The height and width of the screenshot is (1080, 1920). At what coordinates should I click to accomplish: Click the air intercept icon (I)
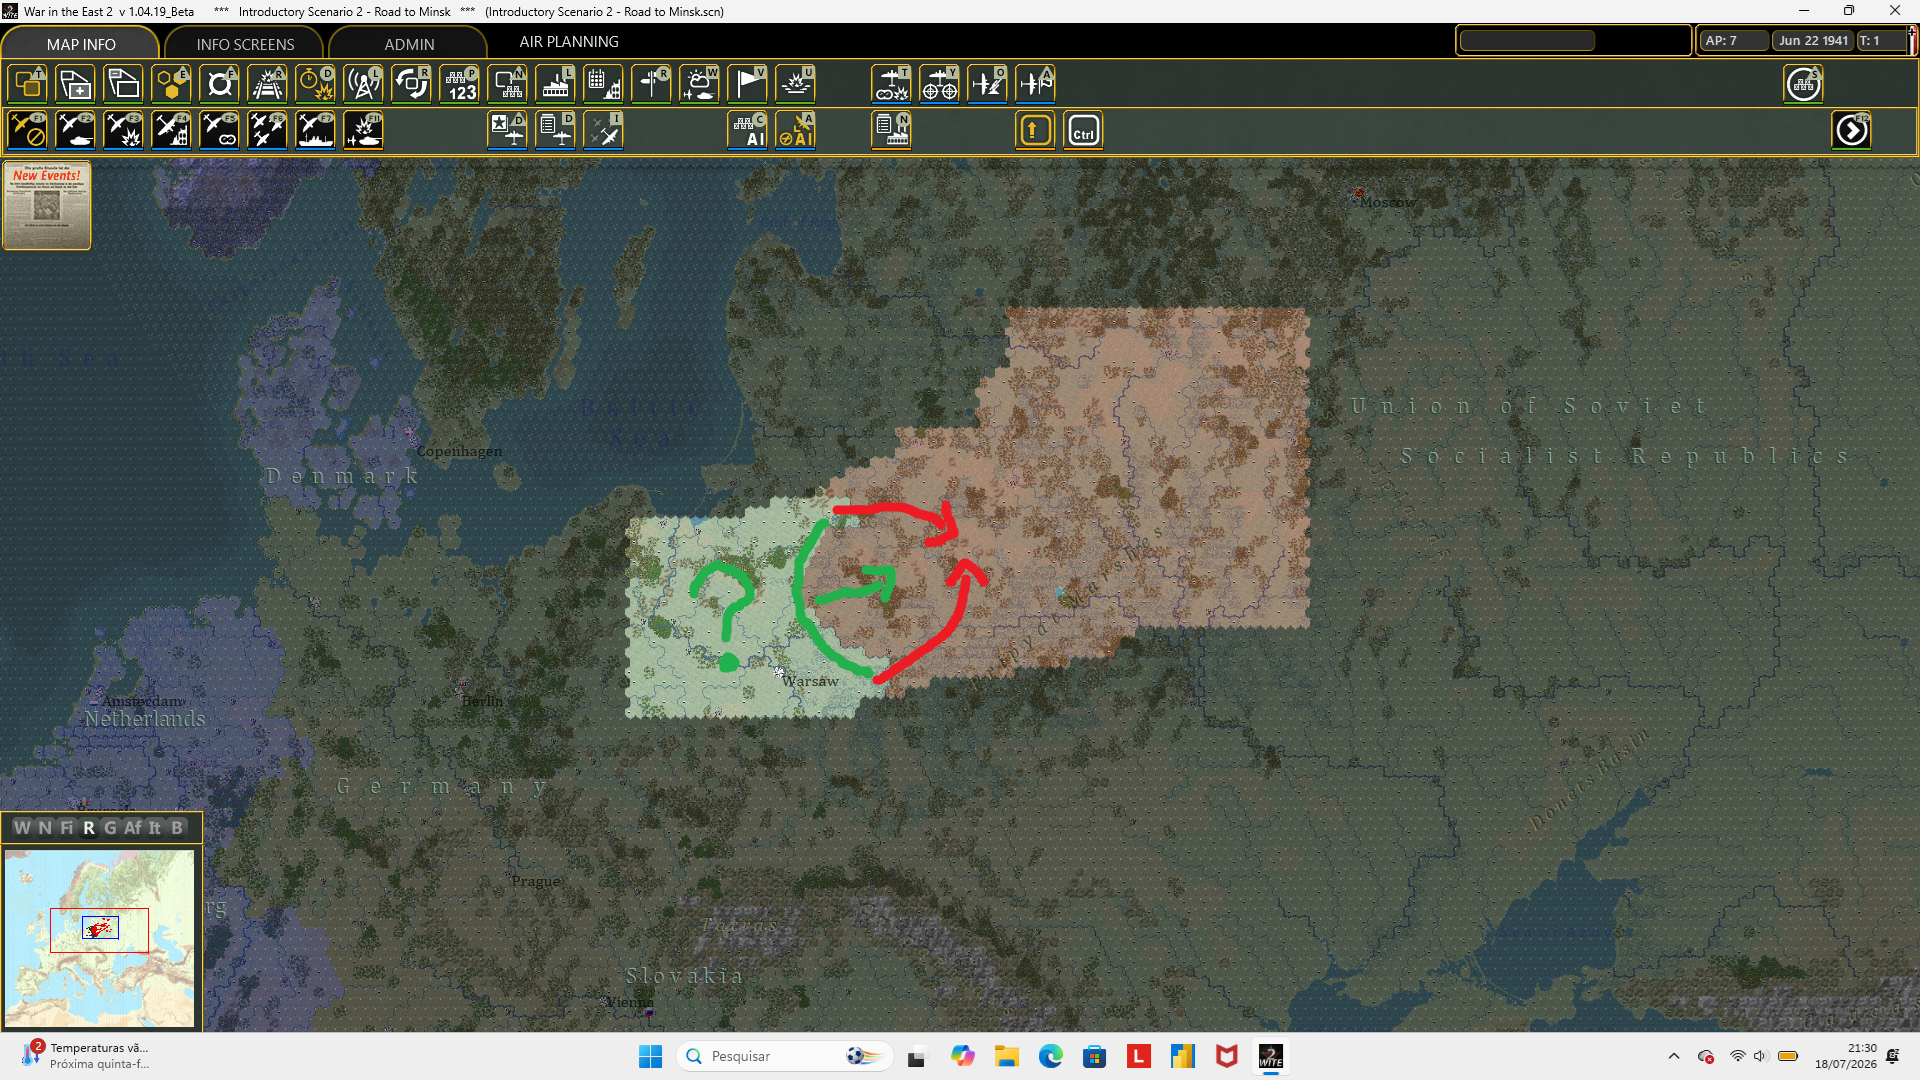tap(604, 130)
